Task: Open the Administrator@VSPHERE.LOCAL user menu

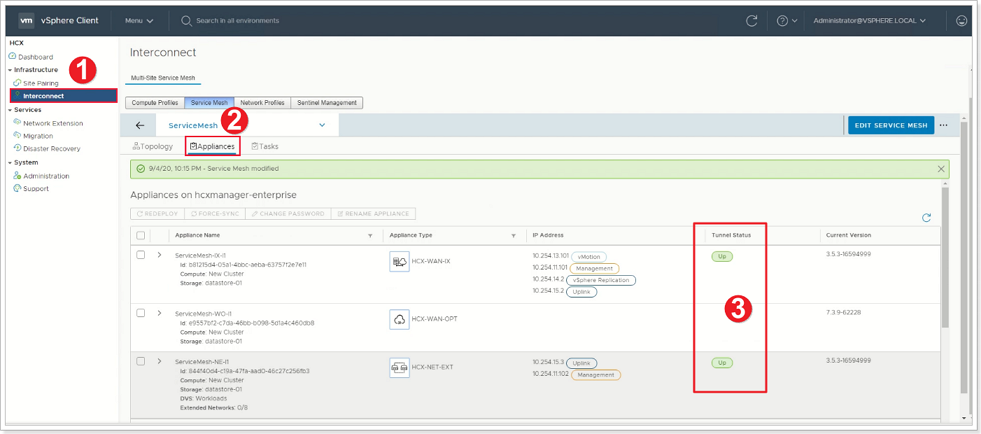Action: click(x=869, y=20)
